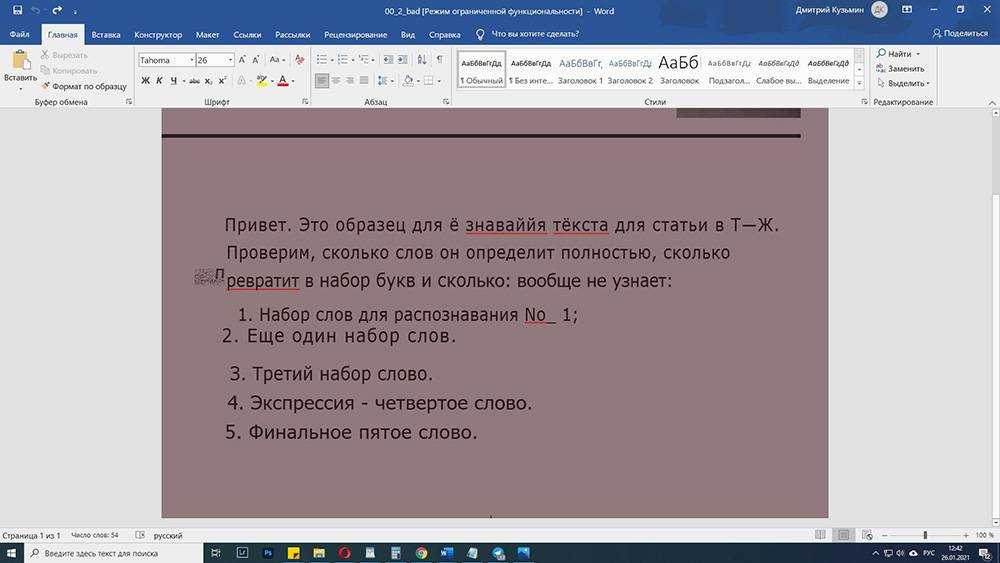Click the Save icon in quick access toolbar

pyautogui.click(x=18, y=10)
